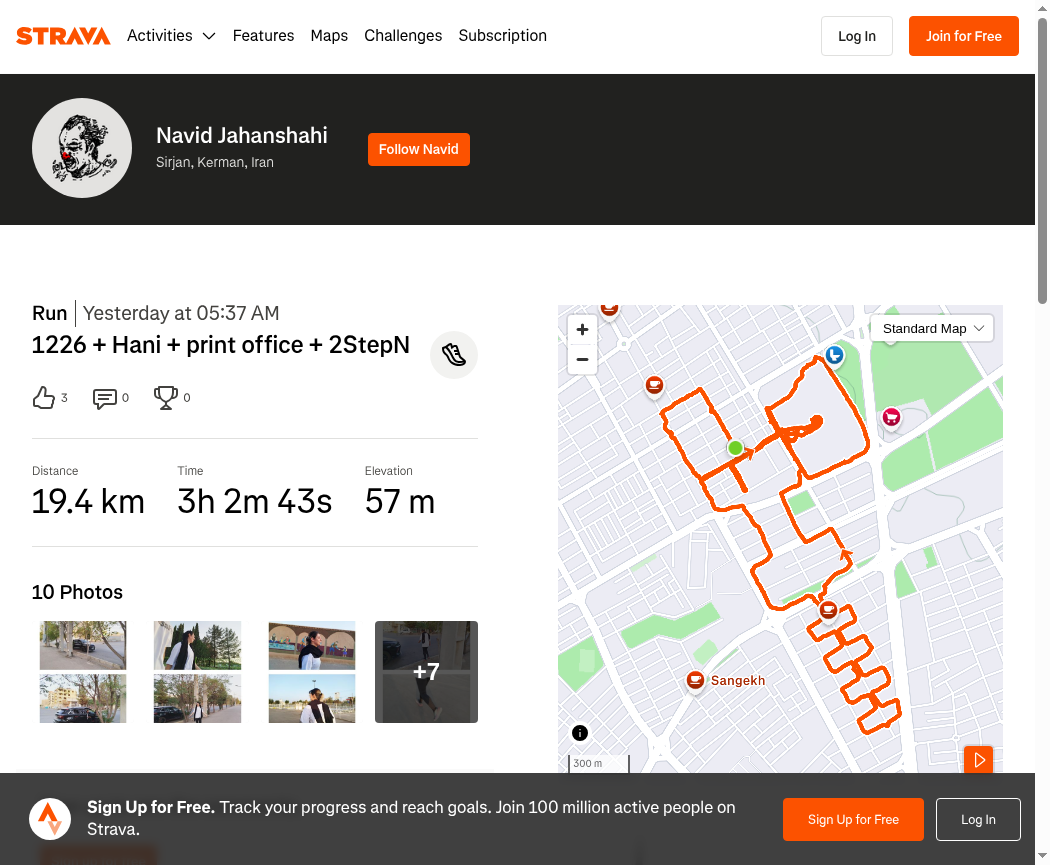The image size is (1050, 865).
Task: Expand the Activities menu chevron
Action: (x=209, y=36)
